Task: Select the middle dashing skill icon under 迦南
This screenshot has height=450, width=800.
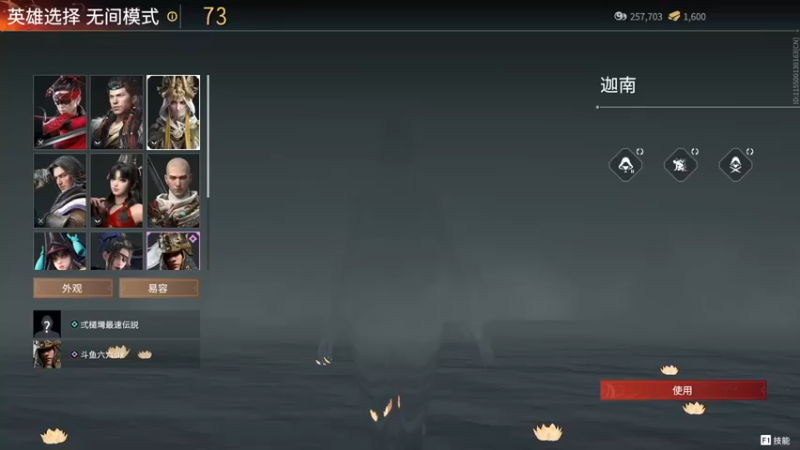Action: [680, 165]
